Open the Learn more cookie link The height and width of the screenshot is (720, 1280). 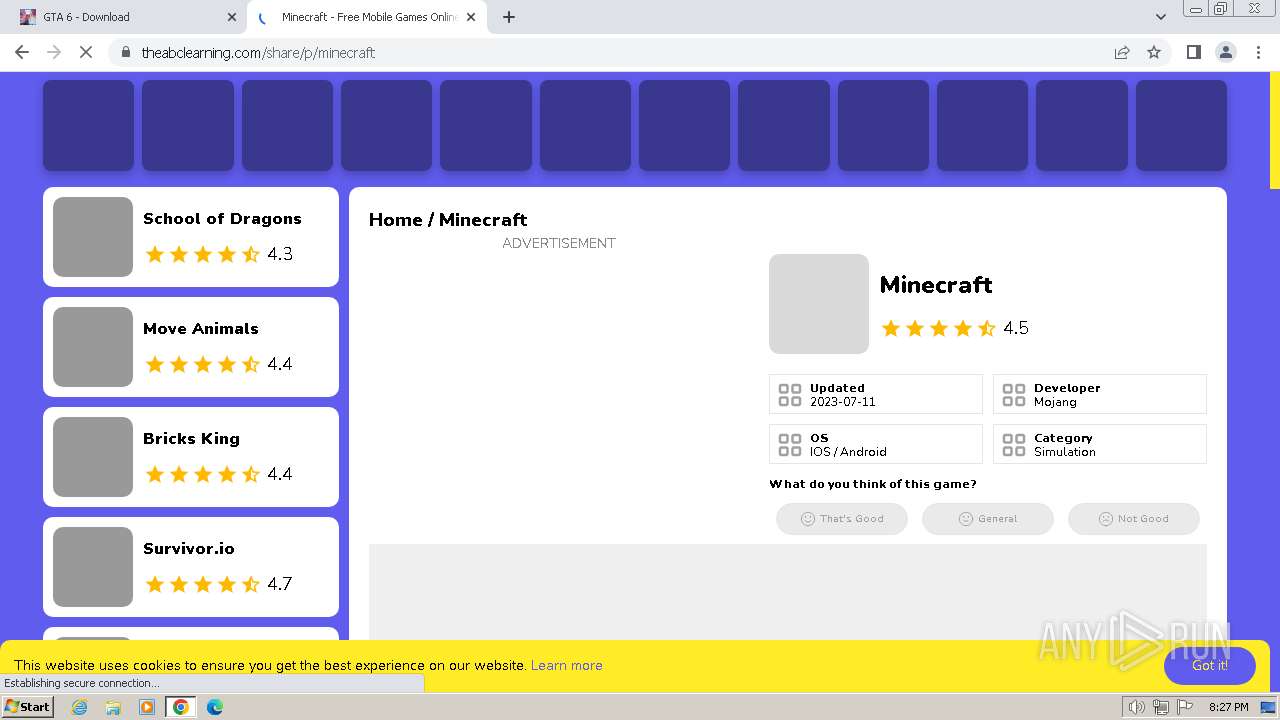(x=566, y=665)
